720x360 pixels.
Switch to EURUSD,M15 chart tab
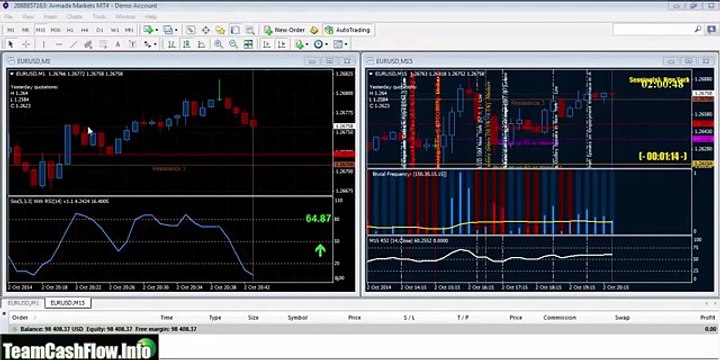(x=67, y=303)
